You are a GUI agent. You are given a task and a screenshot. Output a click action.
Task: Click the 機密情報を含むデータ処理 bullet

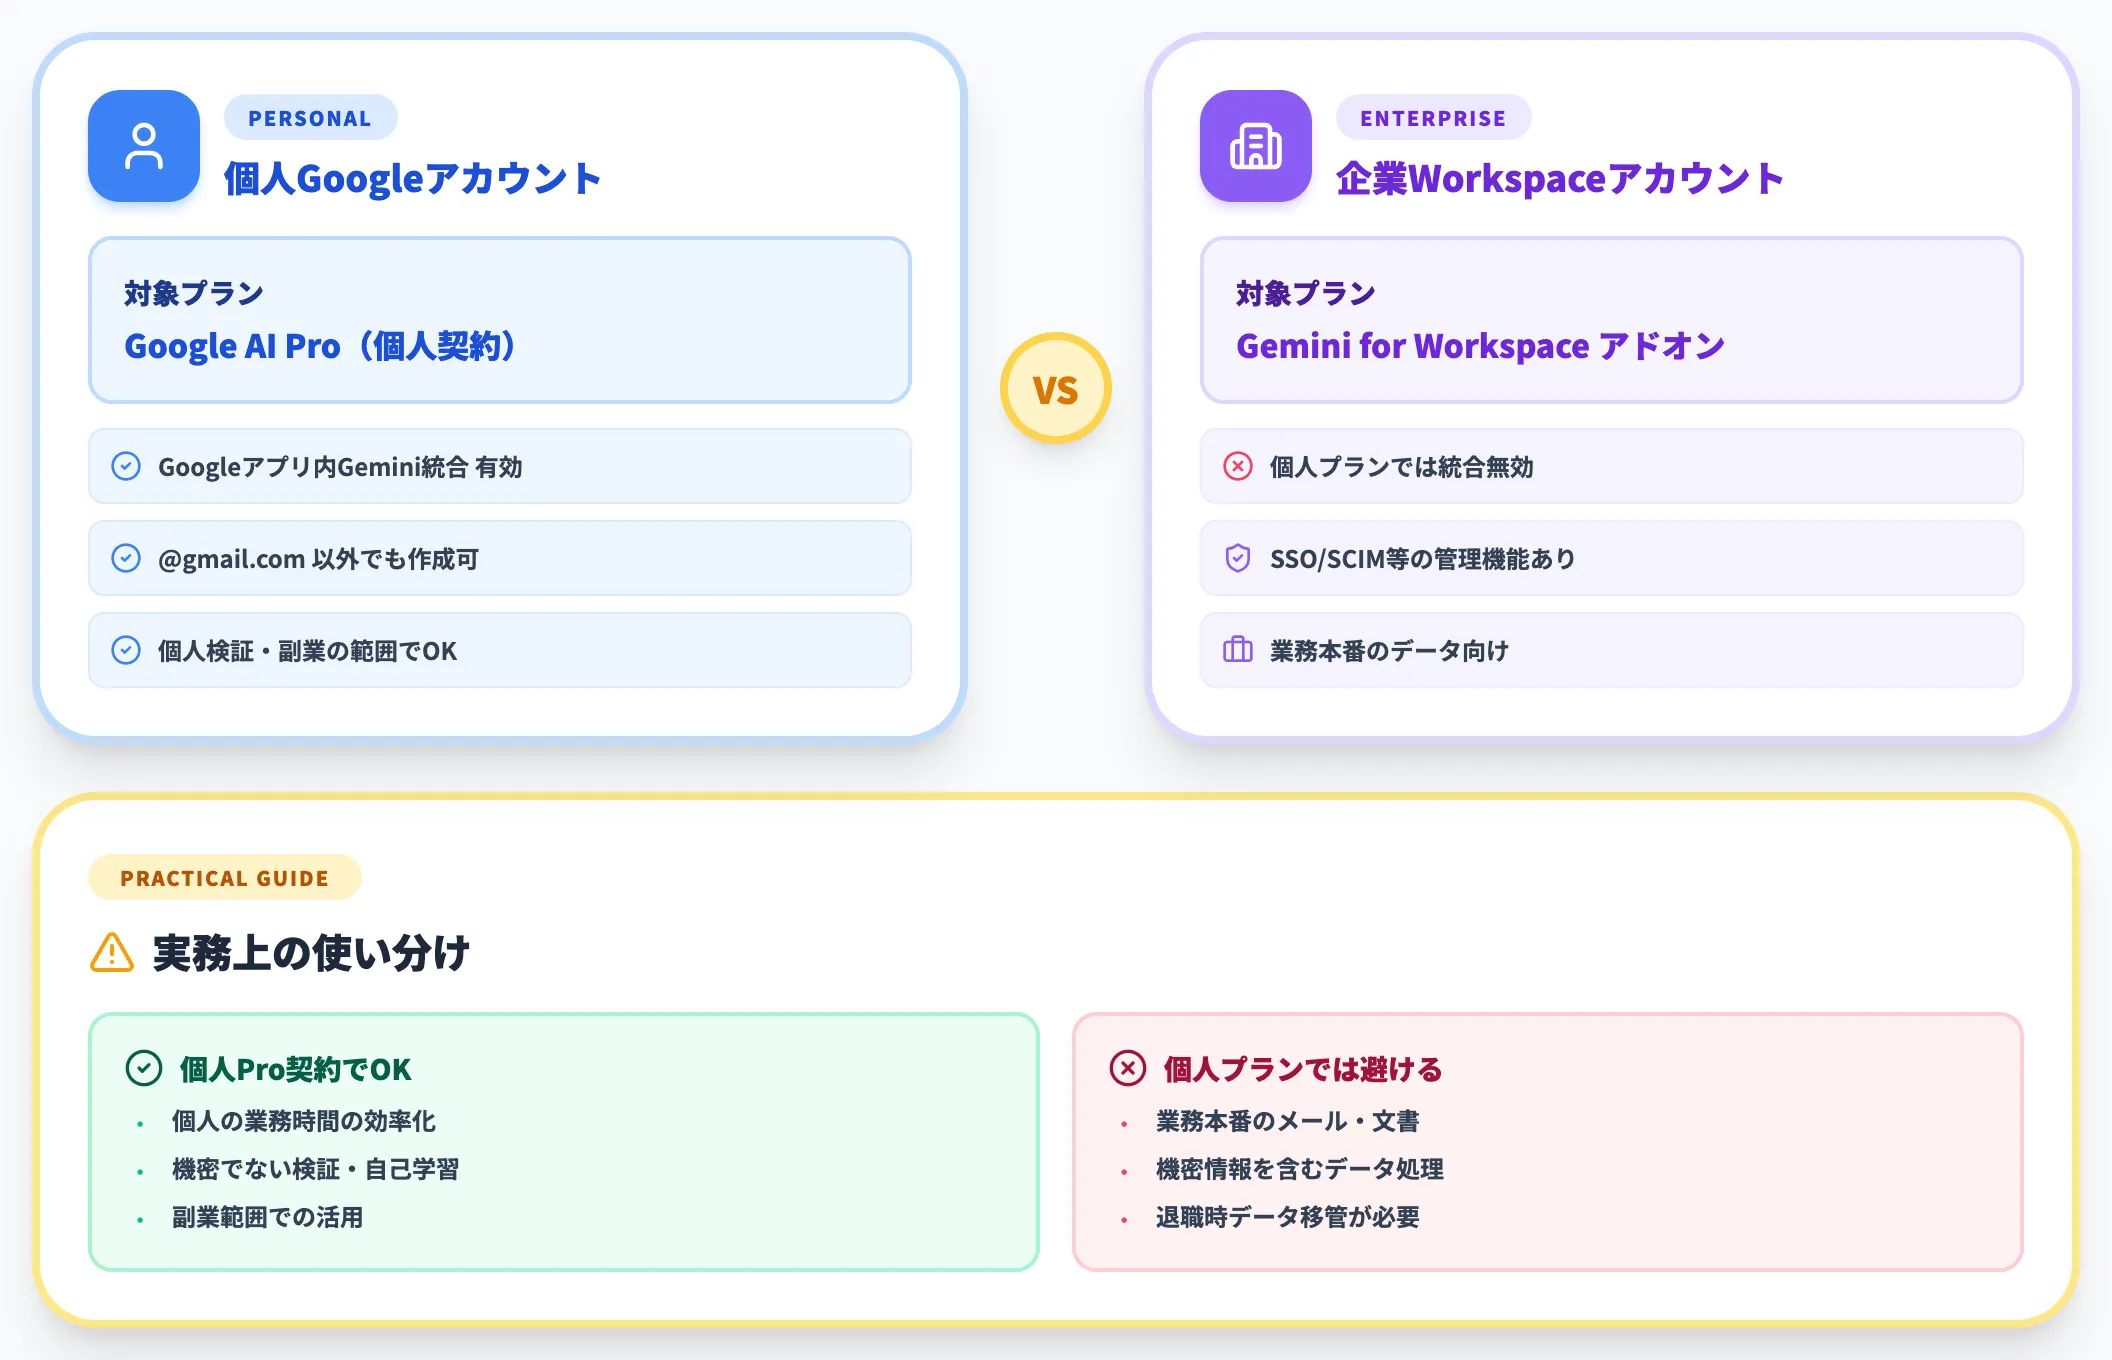(1299, 1169)
